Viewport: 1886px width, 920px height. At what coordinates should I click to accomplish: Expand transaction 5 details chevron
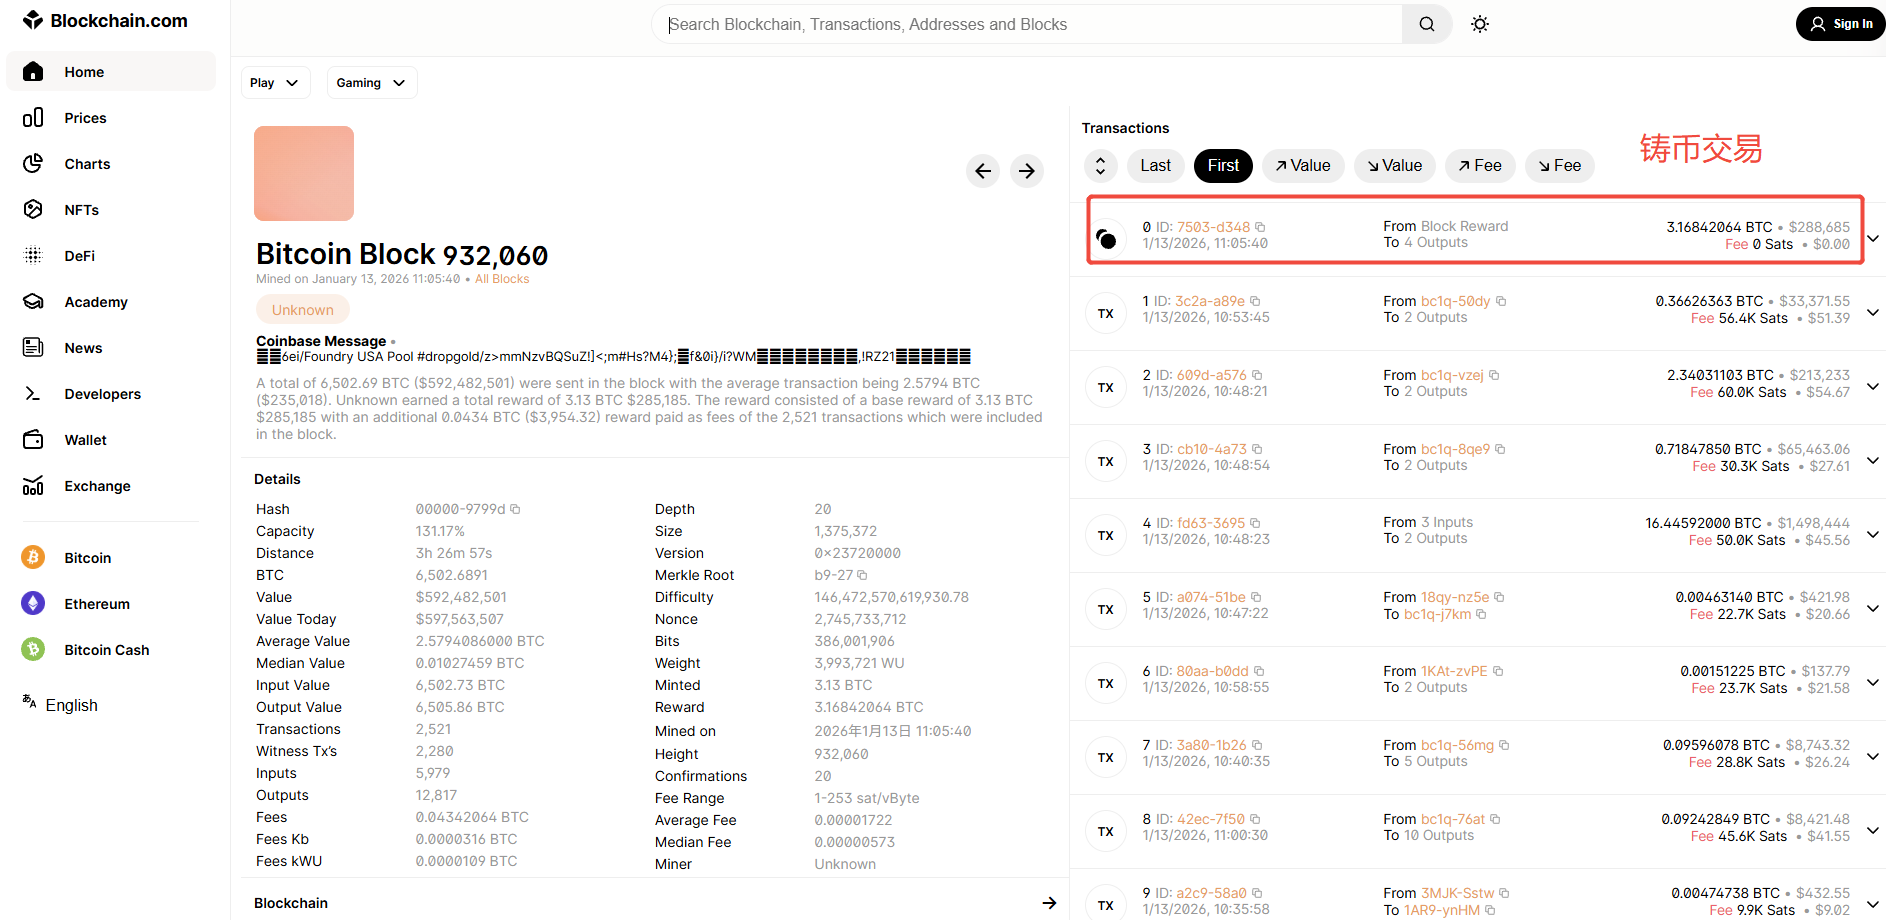pyautogui.click(x=1873, y=608)
